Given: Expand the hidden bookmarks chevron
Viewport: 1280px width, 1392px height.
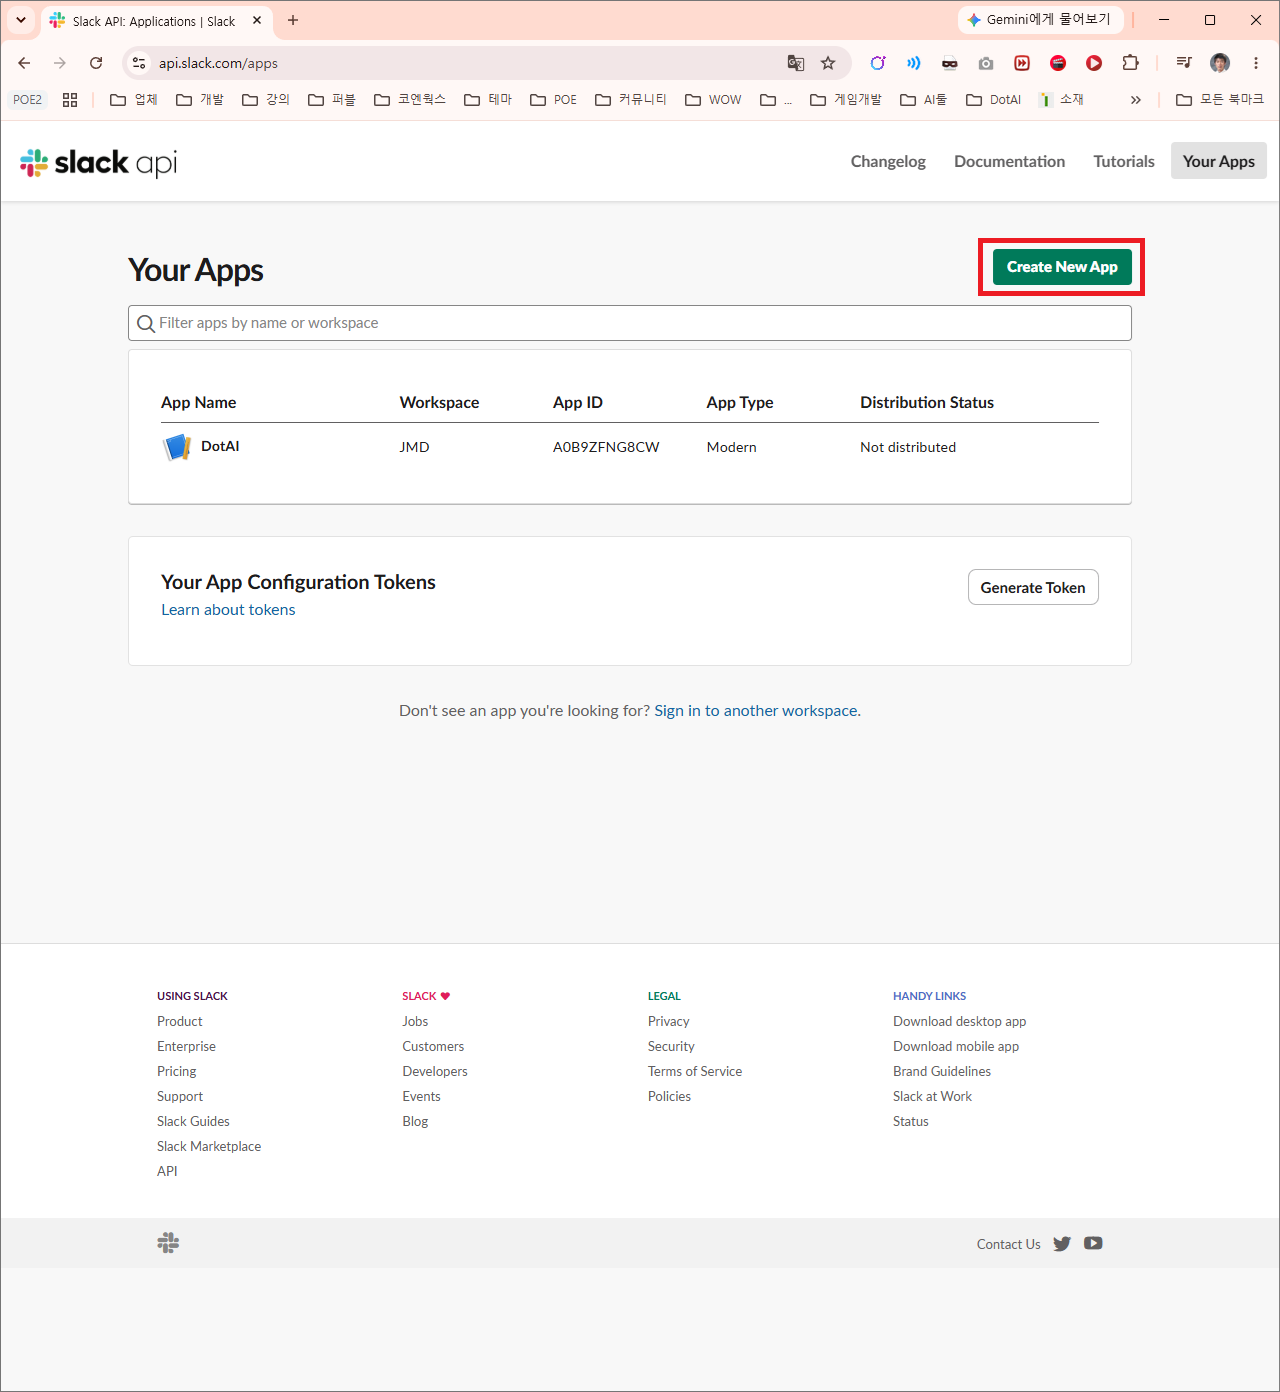Looking at the screenshot, I should [x=1136, y=100].
